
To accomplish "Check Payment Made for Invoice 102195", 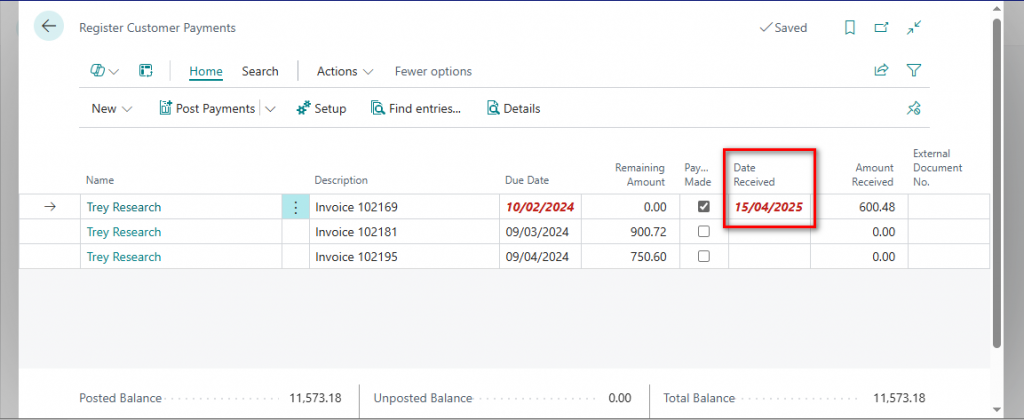I will pos(703,257).
